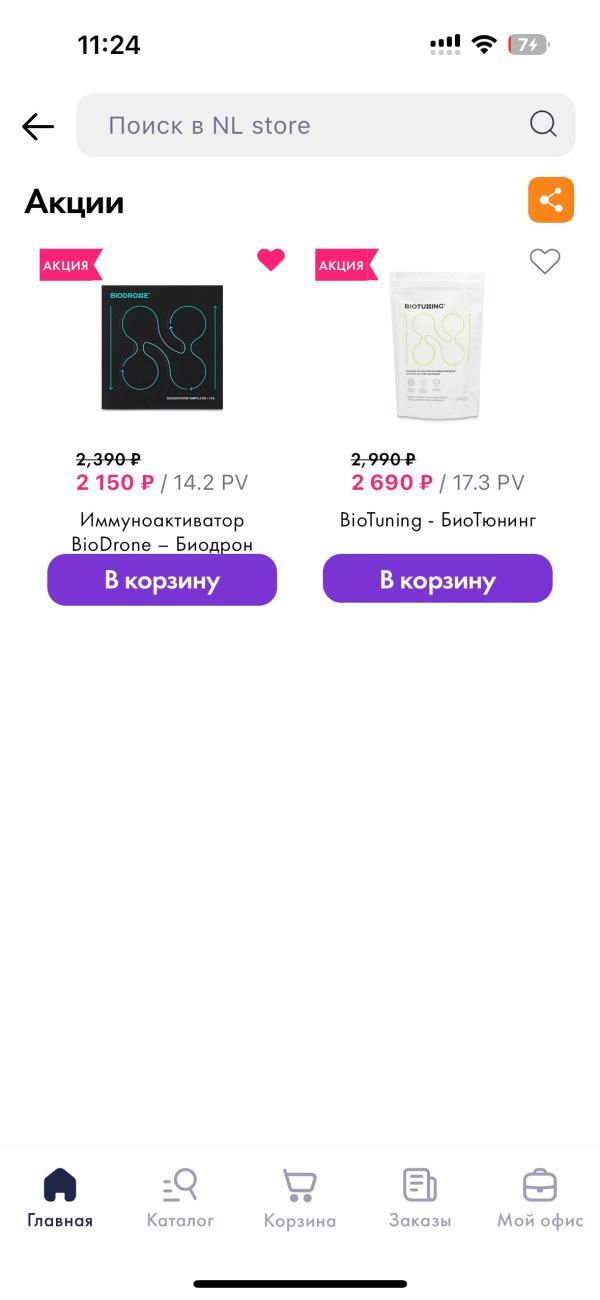Switch to the Главная tab
600x1300 pixels.
point(60,1198)
